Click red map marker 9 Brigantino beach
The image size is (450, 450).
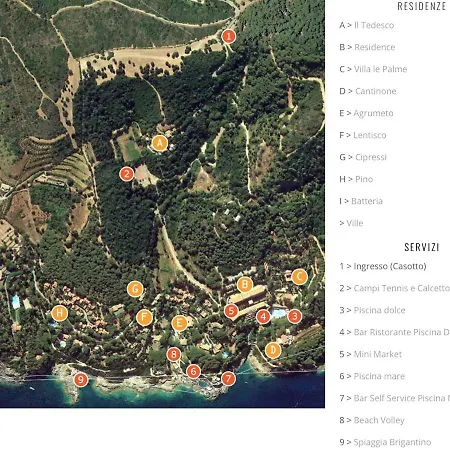pyautogui.click(x=81, y=379)
